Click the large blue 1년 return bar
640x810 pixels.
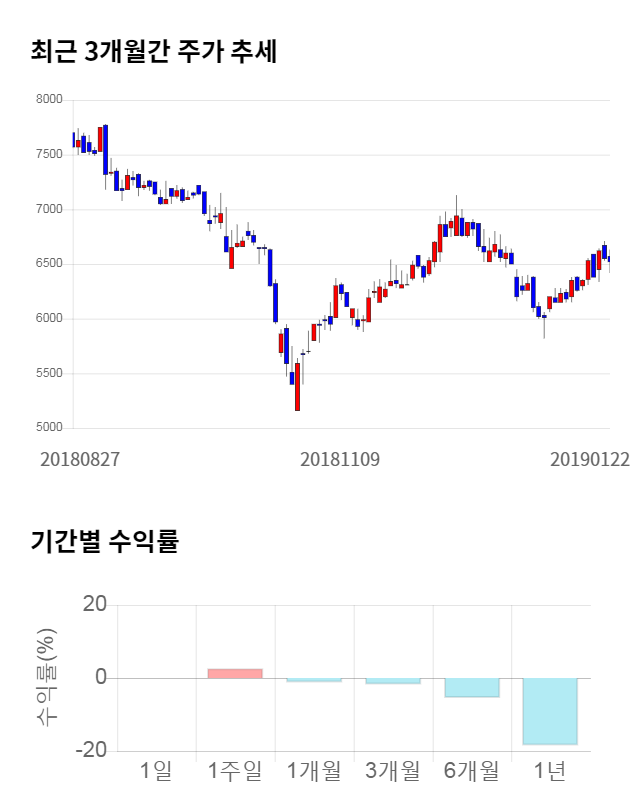pos(550,711)
